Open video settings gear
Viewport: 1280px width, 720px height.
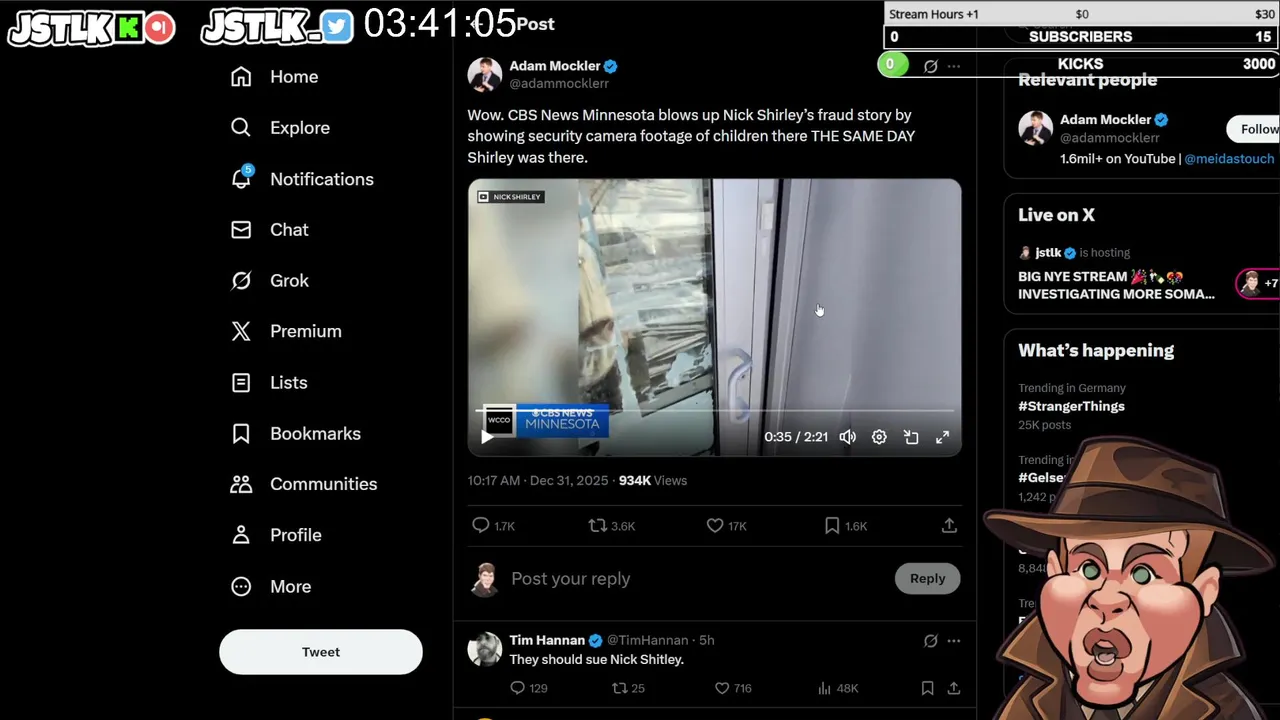point(879,437)
